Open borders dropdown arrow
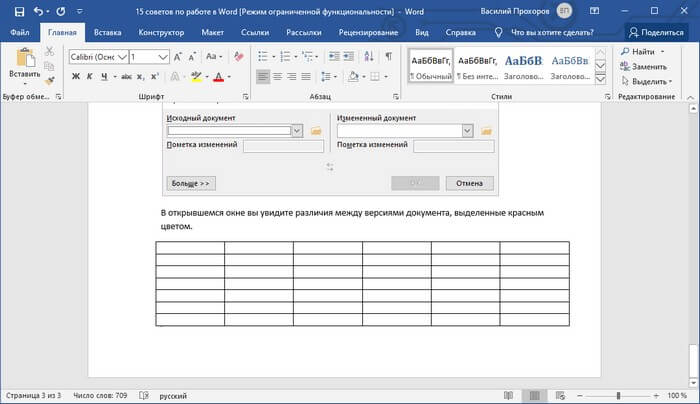 point(386,77)
